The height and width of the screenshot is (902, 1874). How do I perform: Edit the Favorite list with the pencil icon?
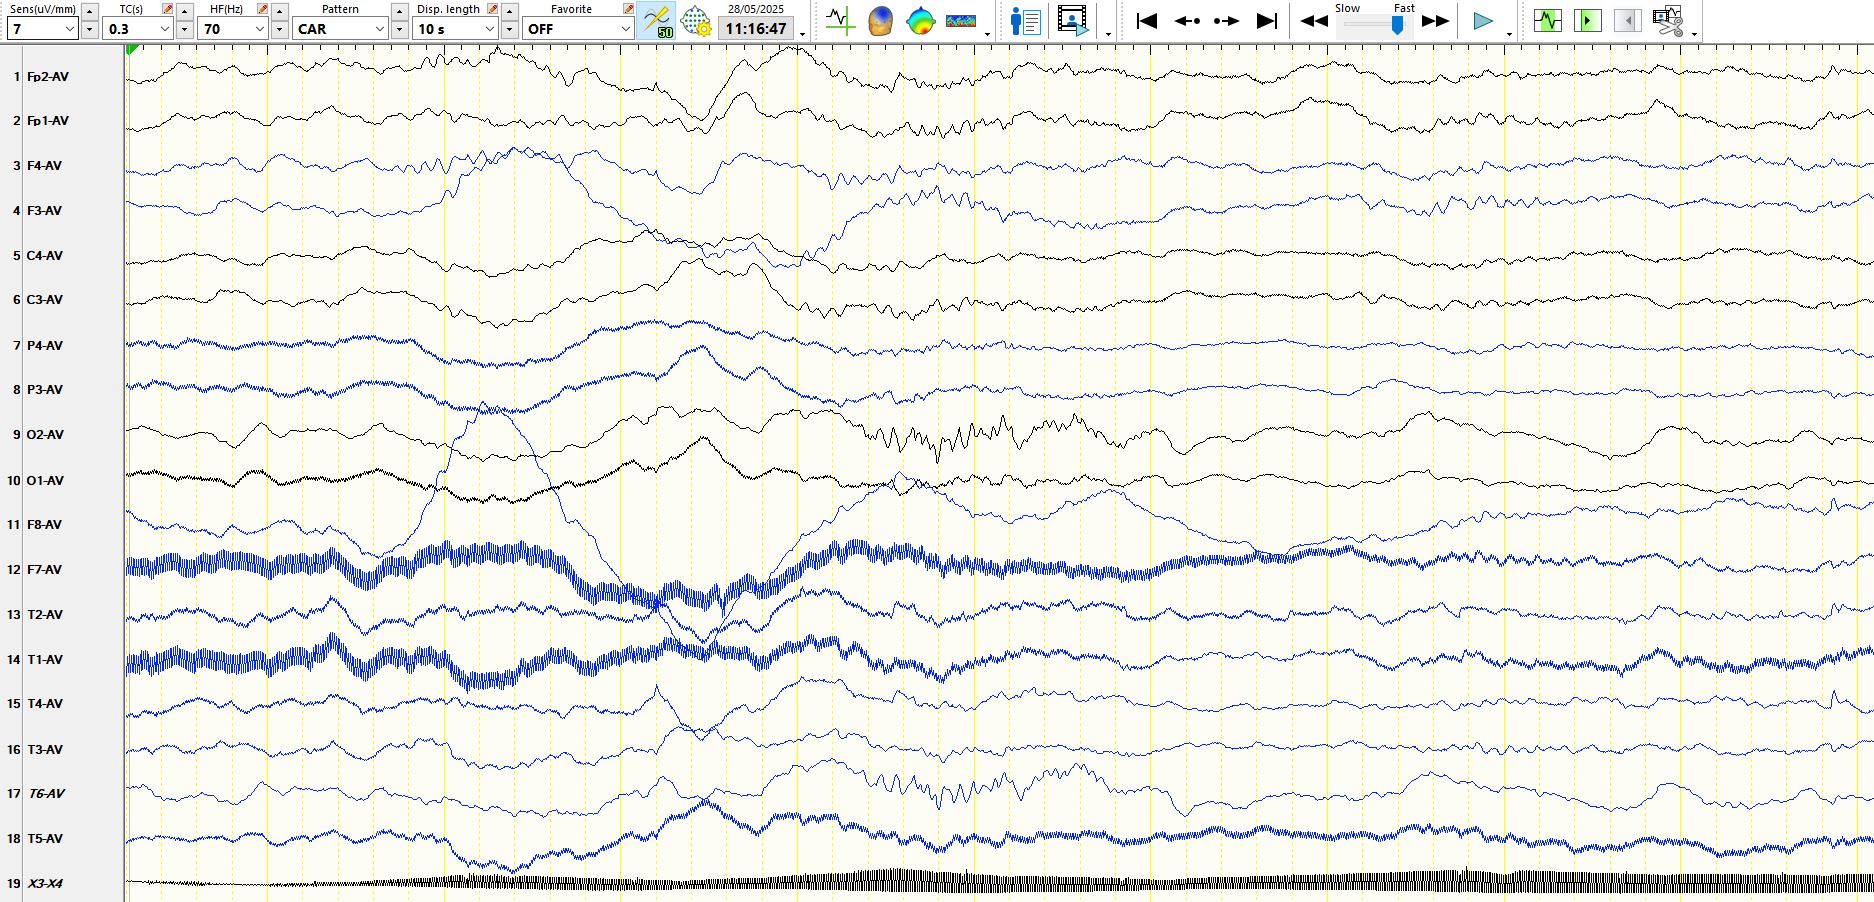pos(628,9)
